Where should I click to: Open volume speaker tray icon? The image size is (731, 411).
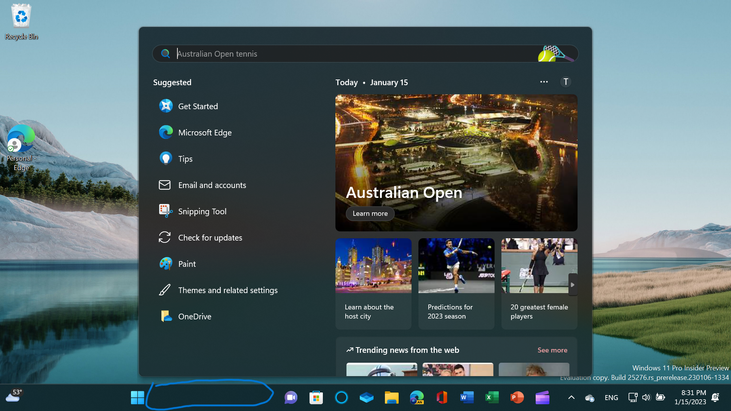(x=646, y=397)
